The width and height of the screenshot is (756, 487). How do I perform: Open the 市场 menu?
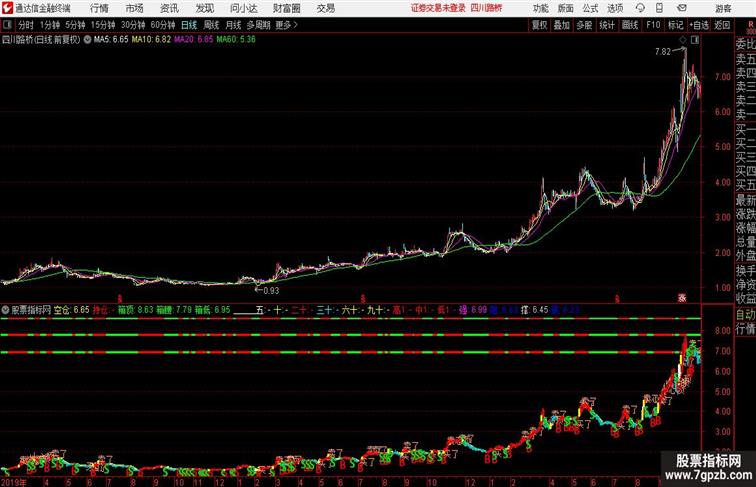click(135, 8)
